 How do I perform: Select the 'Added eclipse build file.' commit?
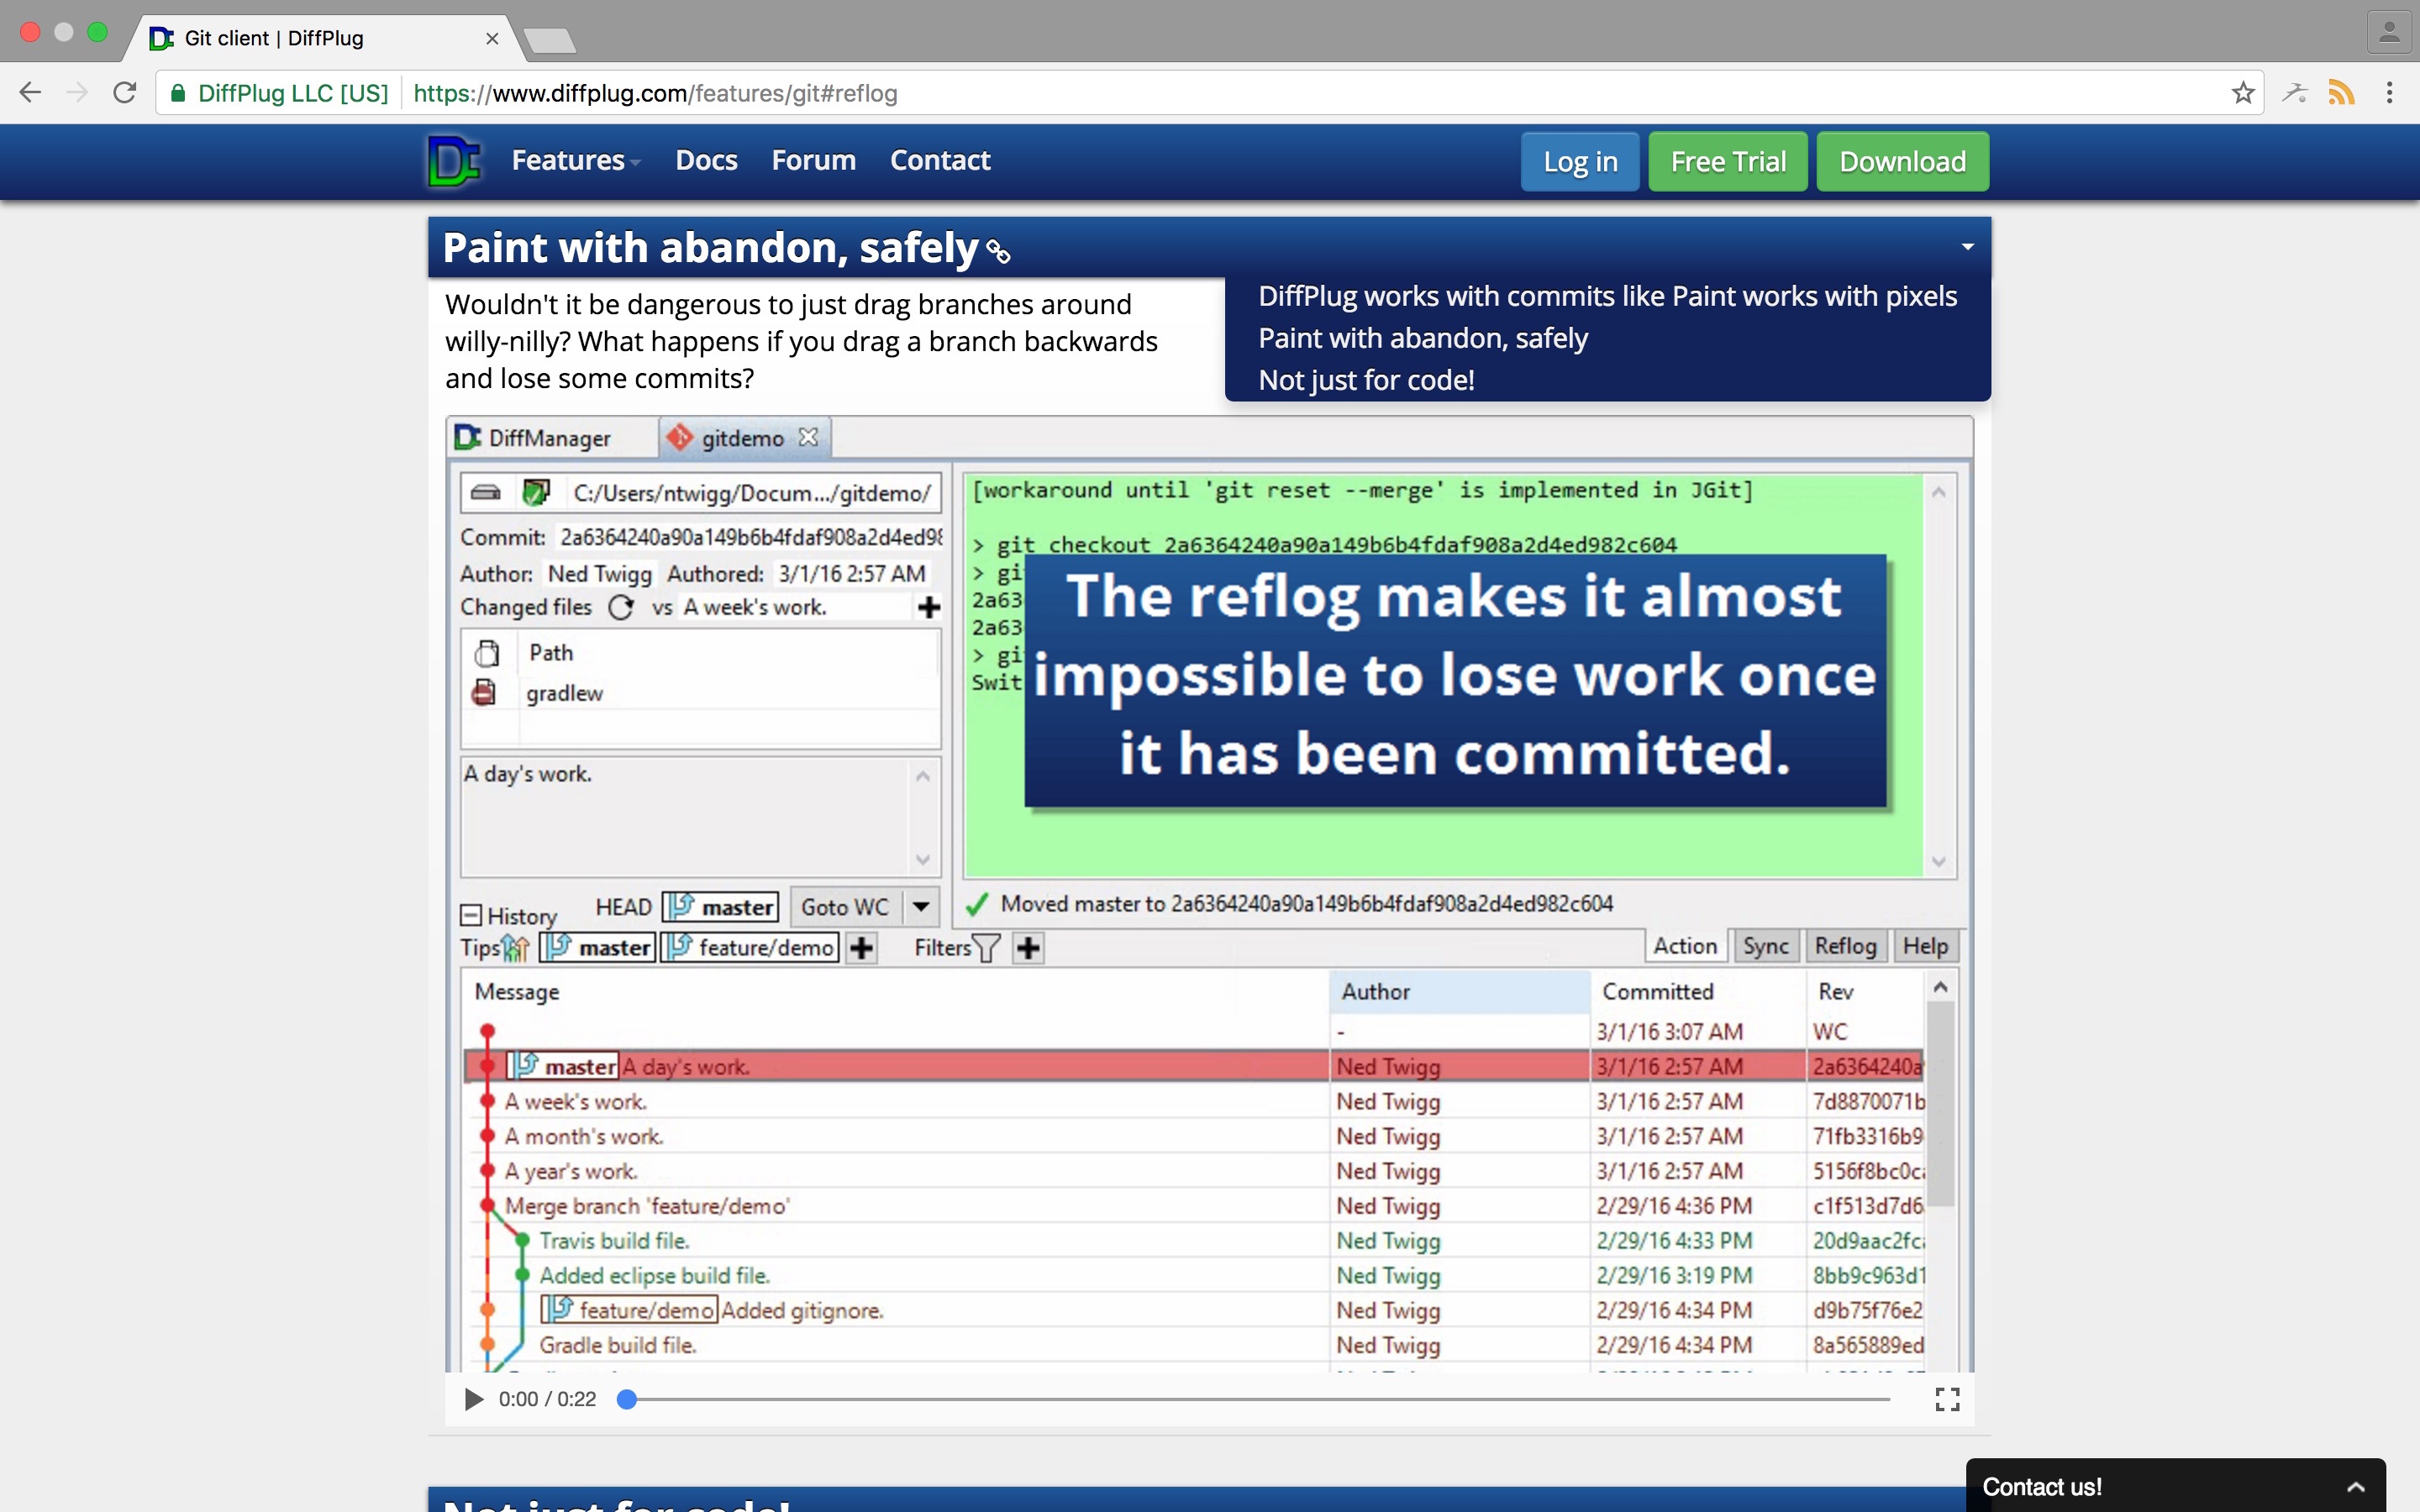[1194, 1275]
